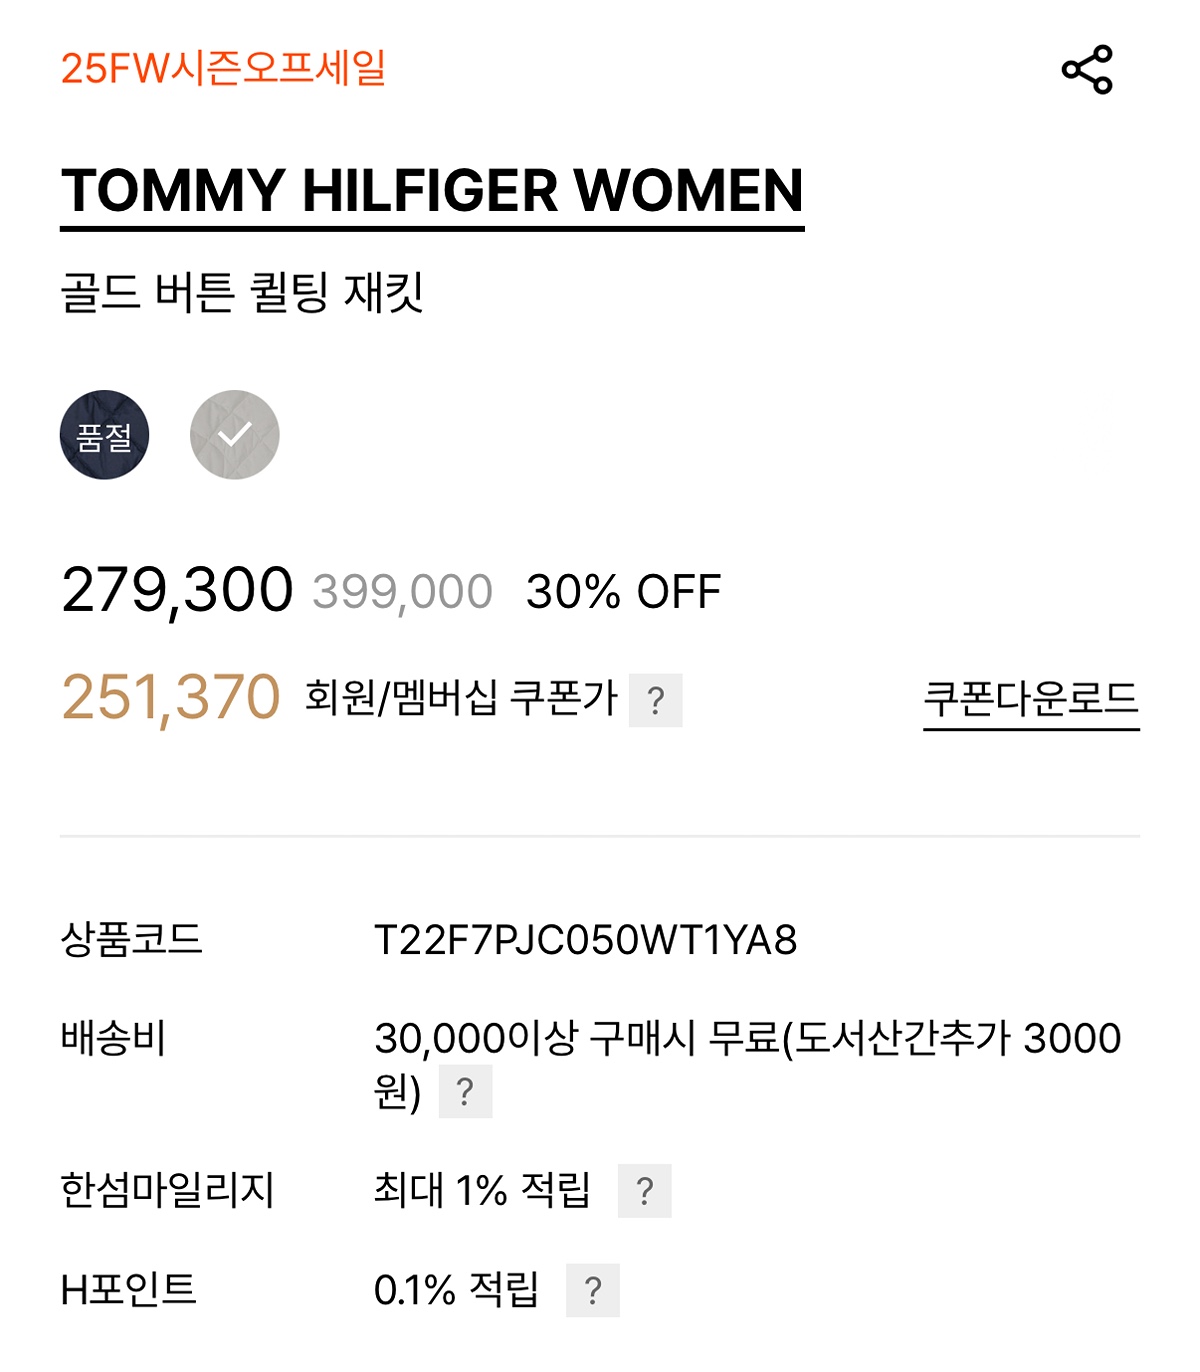This screenshot has width=1200, height=1372.
Task: Open the 25FW시즌오프세일 promotion link
Action: coord(223,68)
